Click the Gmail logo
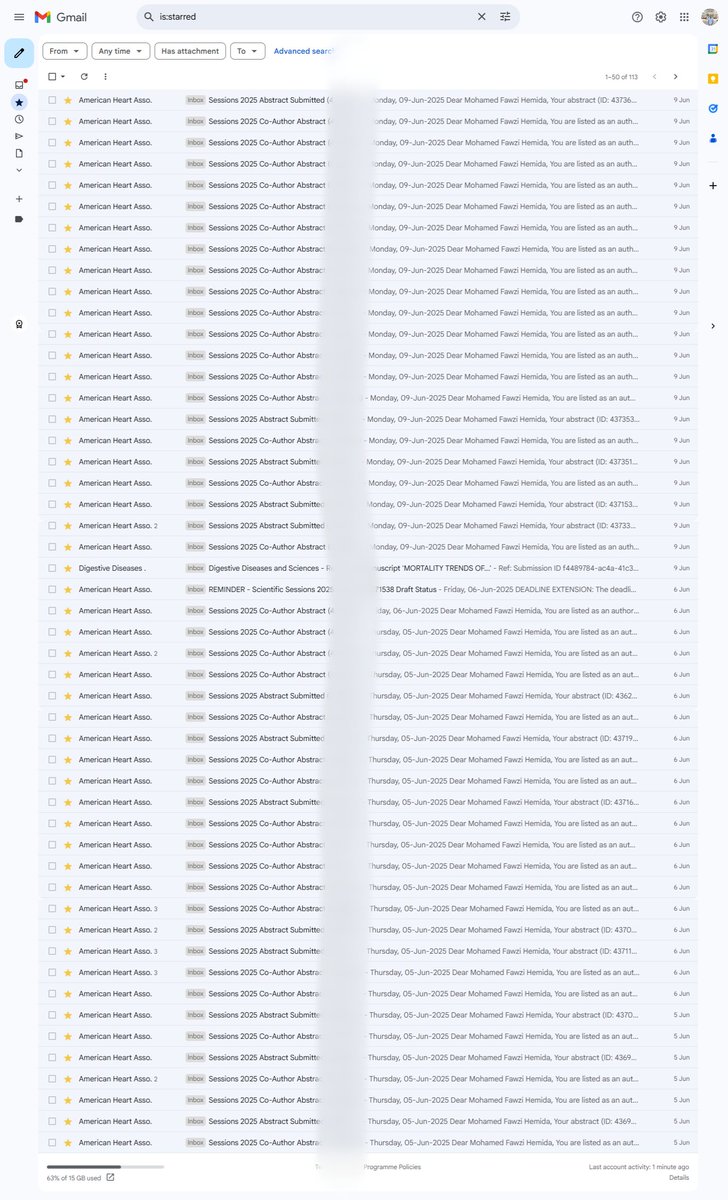The image size is (728, 1200). pyautogui.click(x=61, y=17)
